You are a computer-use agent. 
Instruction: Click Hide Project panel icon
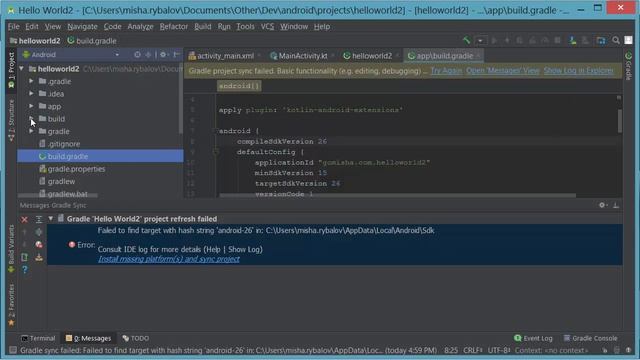176,55
